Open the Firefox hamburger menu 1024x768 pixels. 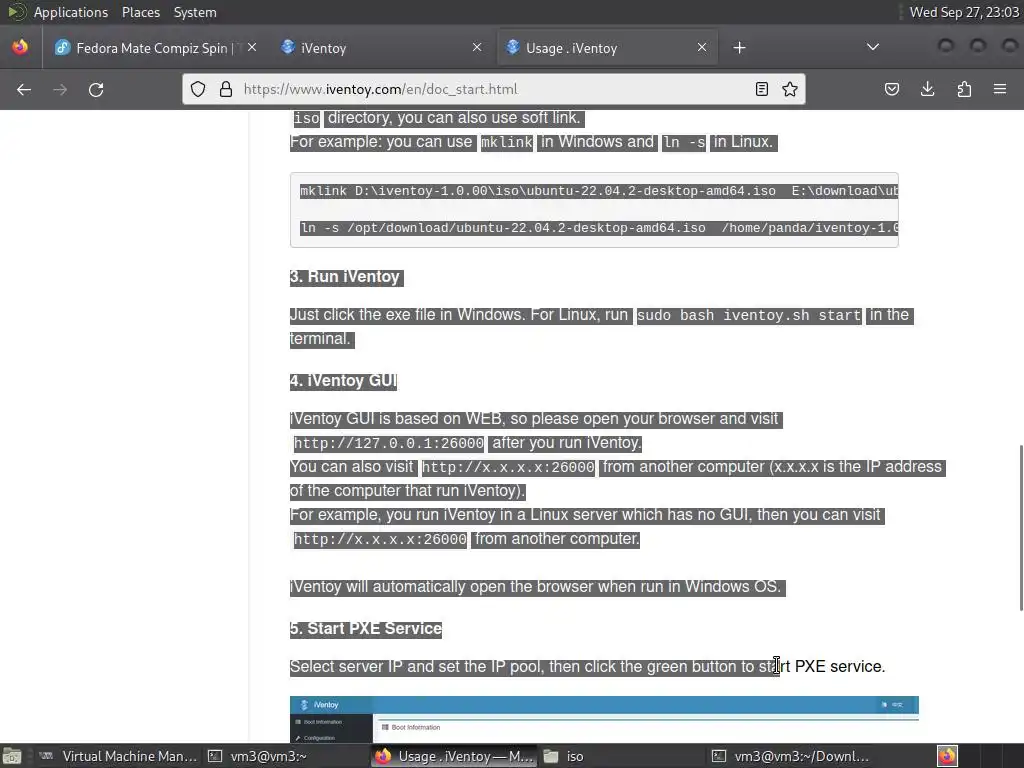[x=1000, y=89]
